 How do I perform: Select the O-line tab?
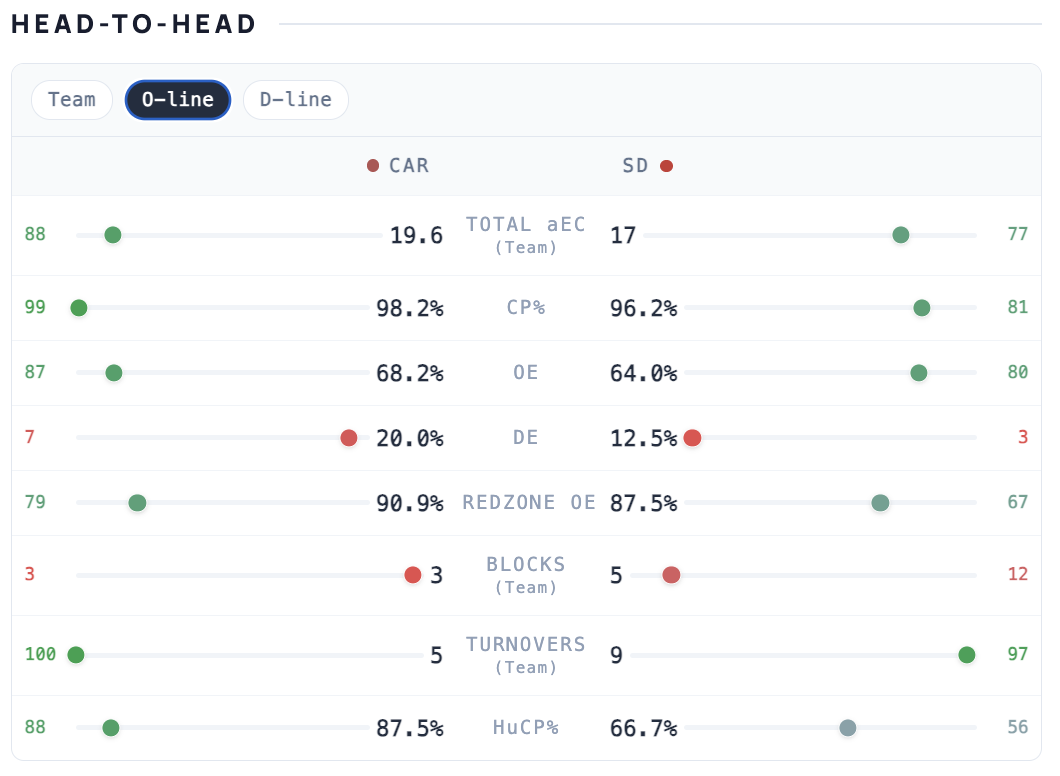(178, 100)
